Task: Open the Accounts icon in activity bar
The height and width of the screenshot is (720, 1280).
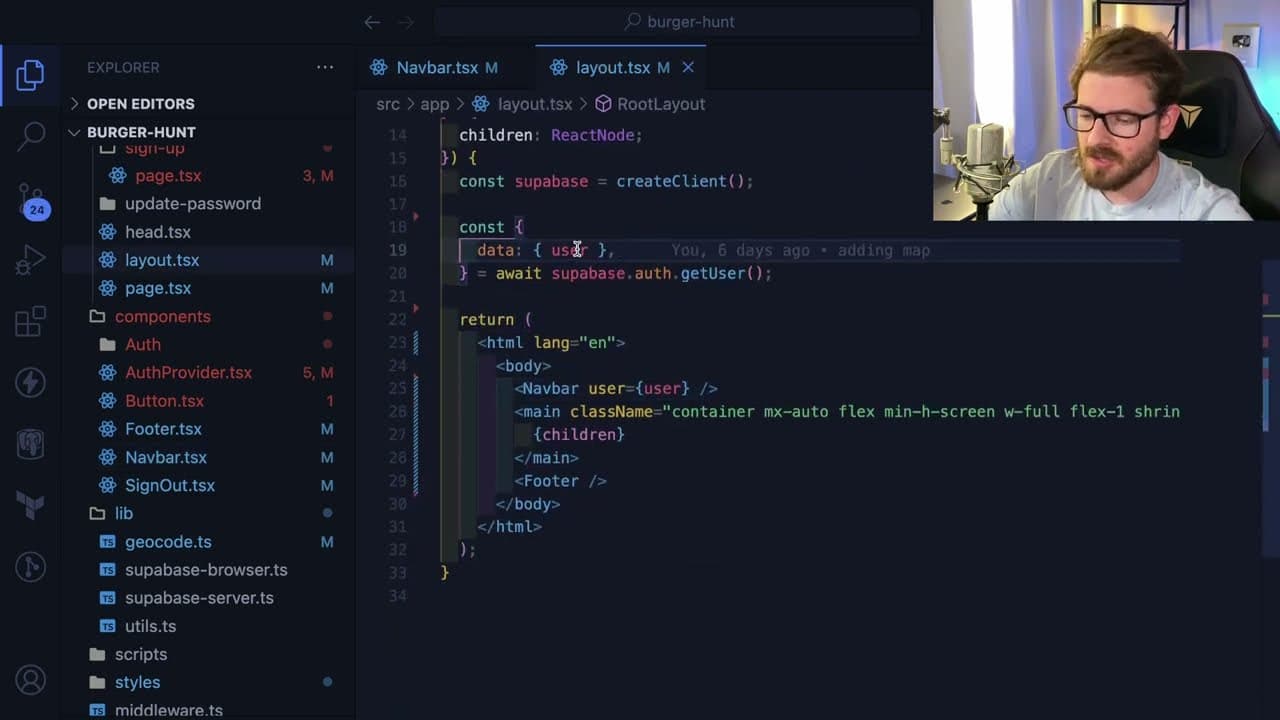Action: coord(31,681)
